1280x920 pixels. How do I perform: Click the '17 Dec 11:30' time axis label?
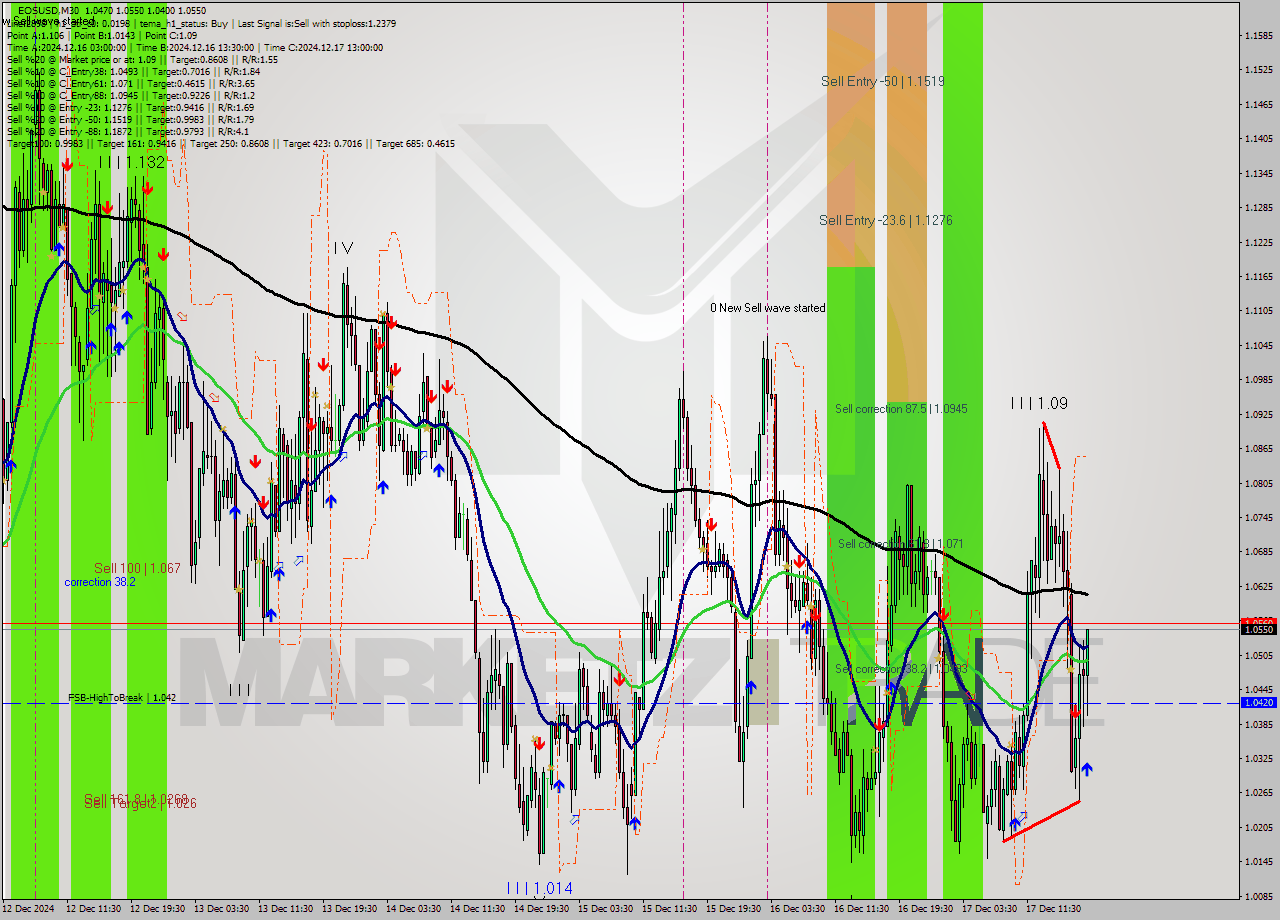tap(1053, 909)
